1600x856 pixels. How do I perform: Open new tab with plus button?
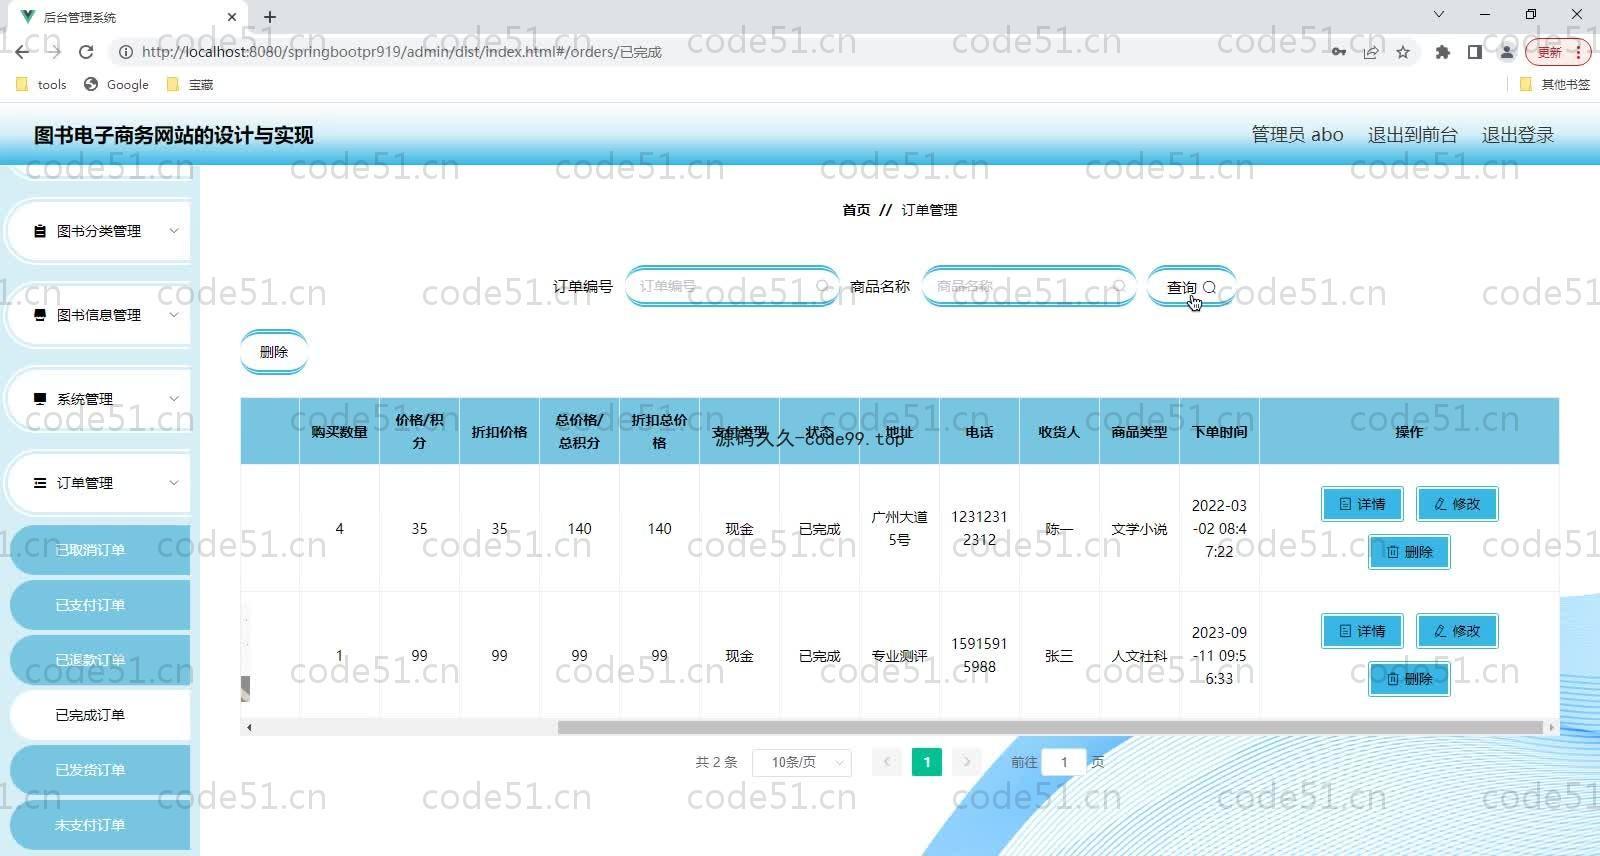270,17
